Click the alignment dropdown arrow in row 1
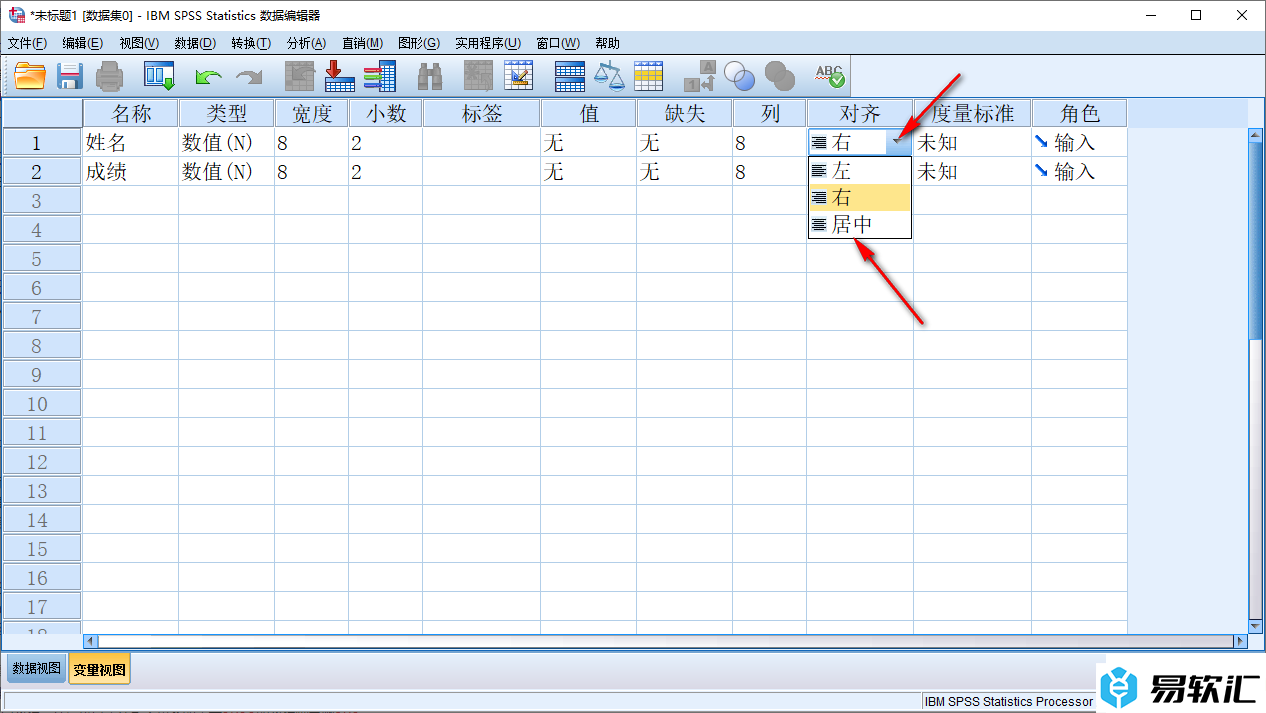The image size is (1266, 713). pos(898,143)
